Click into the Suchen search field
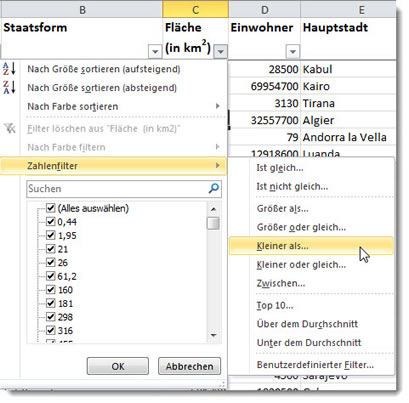Viewport: 409px width, 403px height. pos(117,189)
